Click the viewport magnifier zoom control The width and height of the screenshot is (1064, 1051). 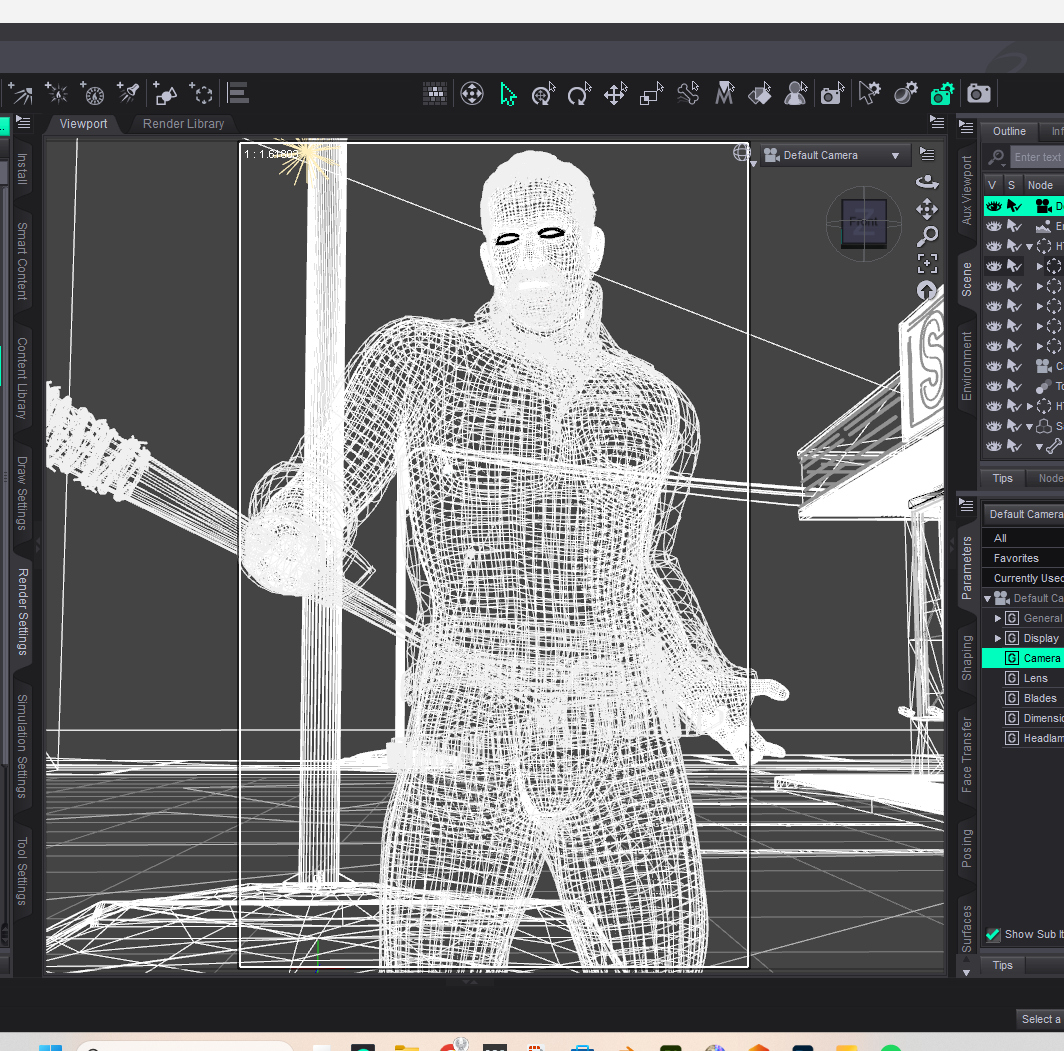click(927, 236)
